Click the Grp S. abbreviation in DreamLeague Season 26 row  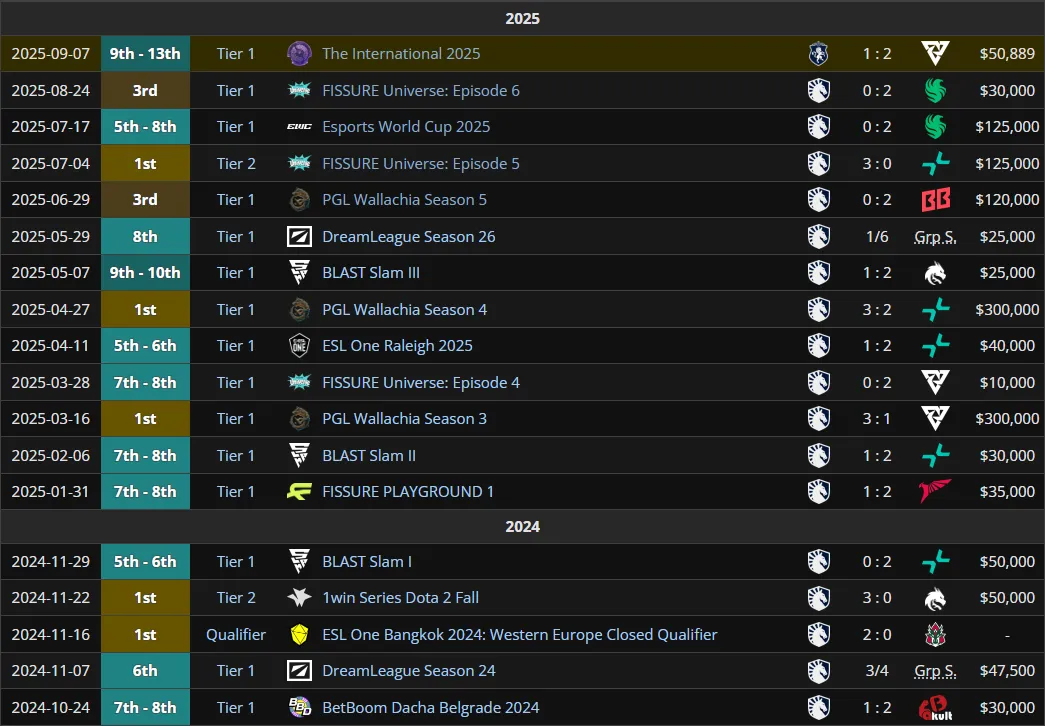[x=935, y=237]
